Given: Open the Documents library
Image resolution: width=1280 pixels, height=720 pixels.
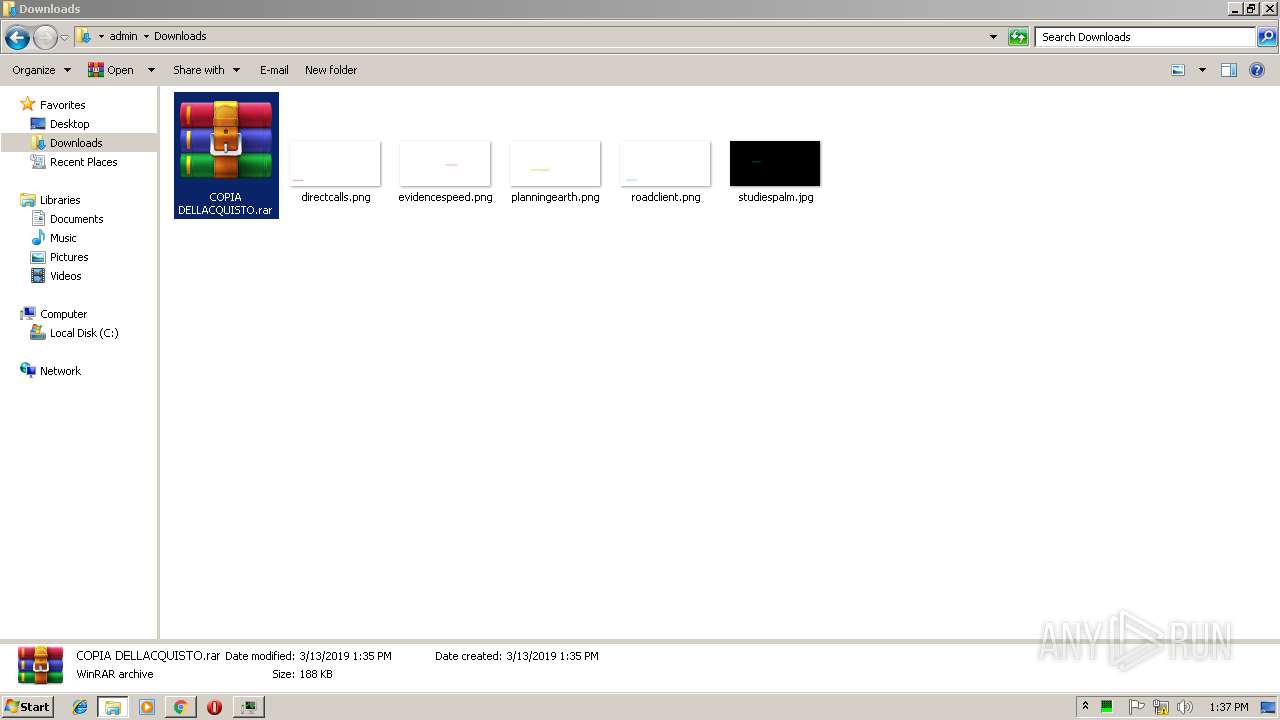Looking at the screenshot, I should tap(76, 219).
